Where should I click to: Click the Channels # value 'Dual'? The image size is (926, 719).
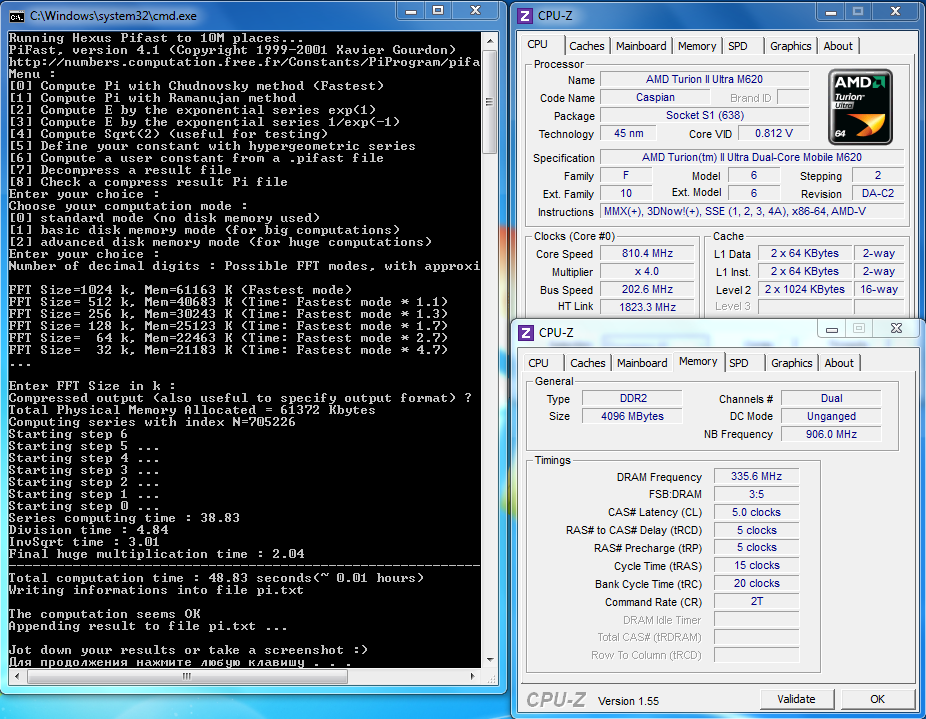(x=832, y=398)
